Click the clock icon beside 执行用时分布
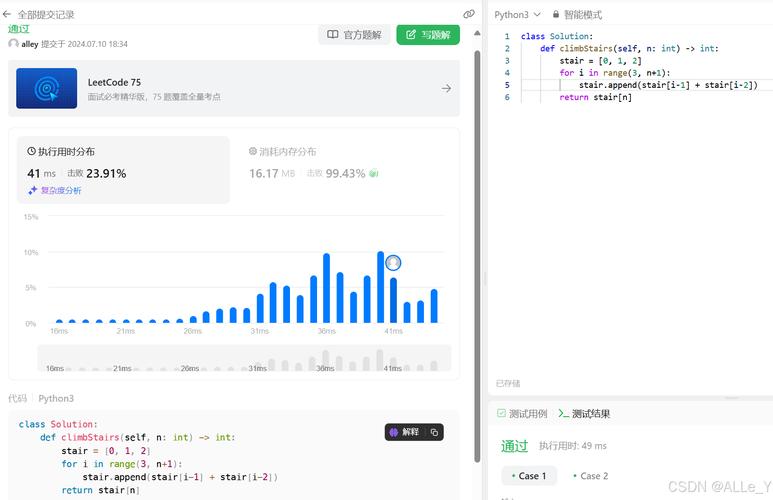Viewport: 773px width, 500px height. point(32,151)
